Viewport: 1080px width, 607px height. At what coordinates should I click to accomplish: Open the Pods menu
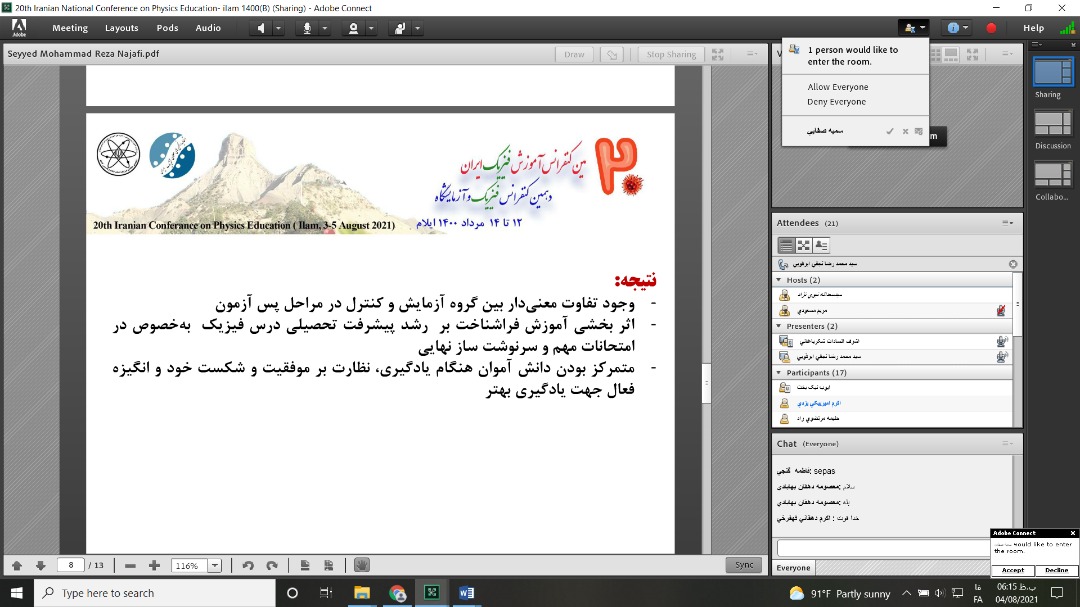point(167,28)
